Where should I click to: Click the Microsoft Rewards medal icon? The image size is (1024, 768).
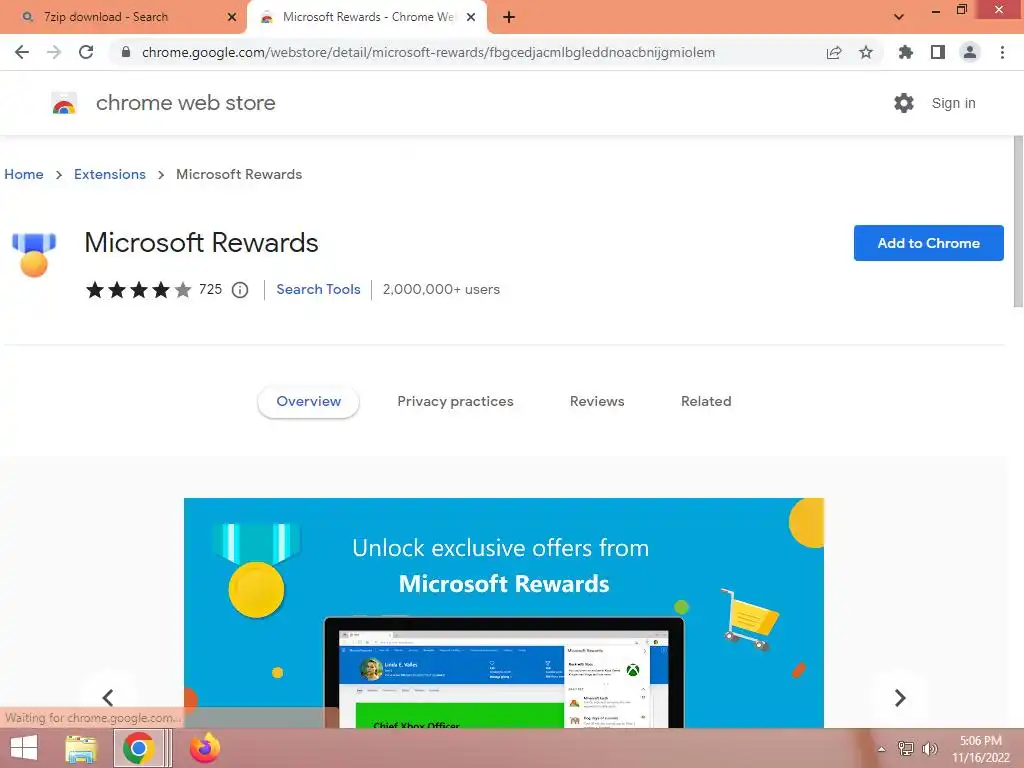pos(34,255)
